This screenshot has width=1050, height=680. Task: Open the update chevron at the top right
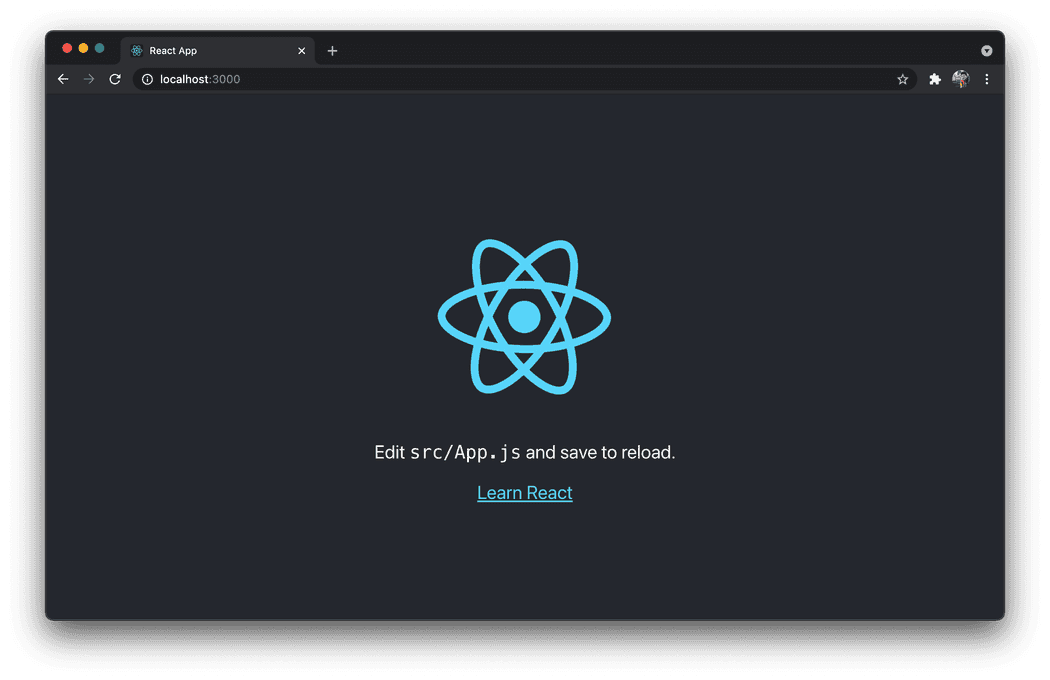pyautogui.click(x=986, y=50)
